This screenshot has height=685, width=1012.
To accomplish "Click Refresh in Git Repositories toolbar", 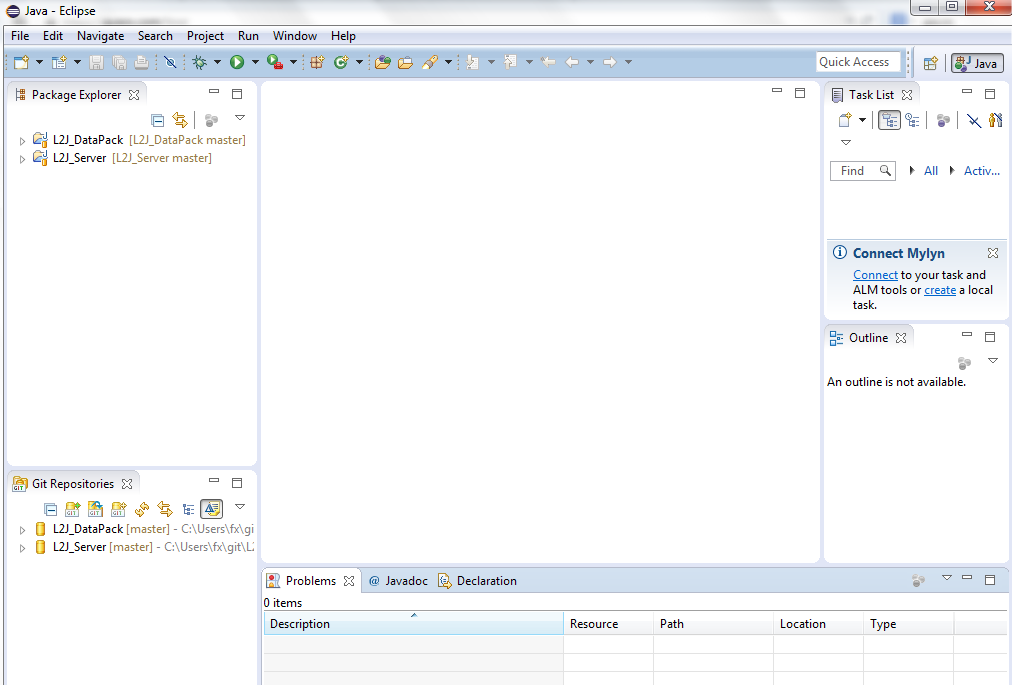I will (142, 509).
